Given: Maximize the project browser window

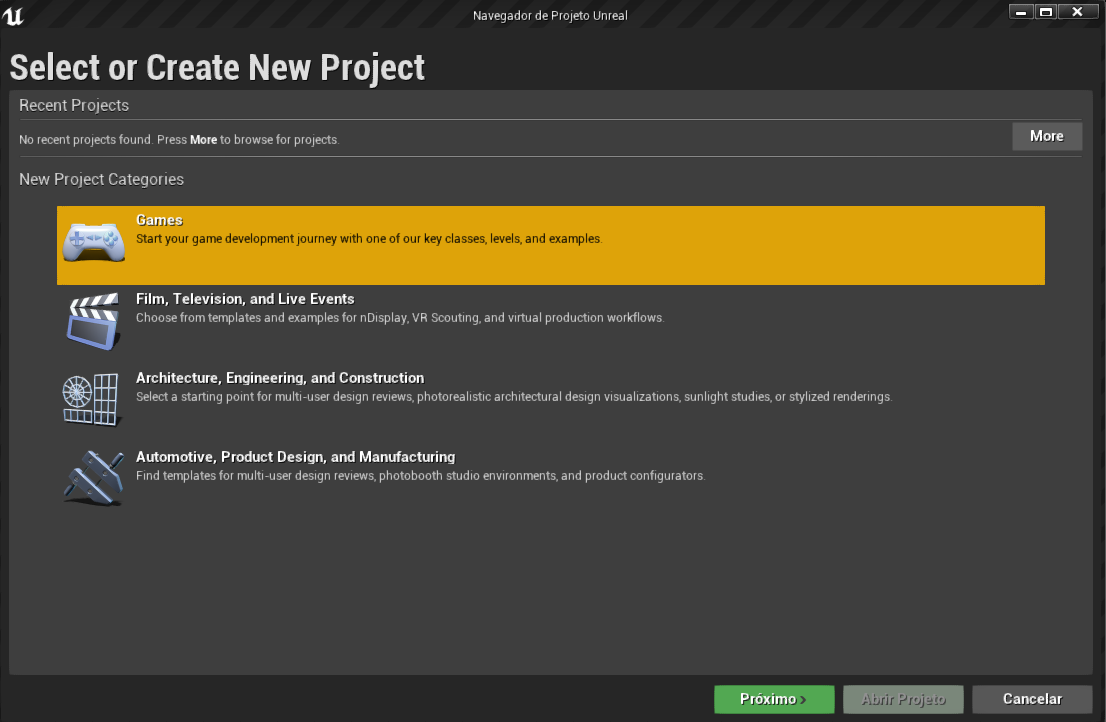Looking at the screenshot, I should pos(1046,12).
